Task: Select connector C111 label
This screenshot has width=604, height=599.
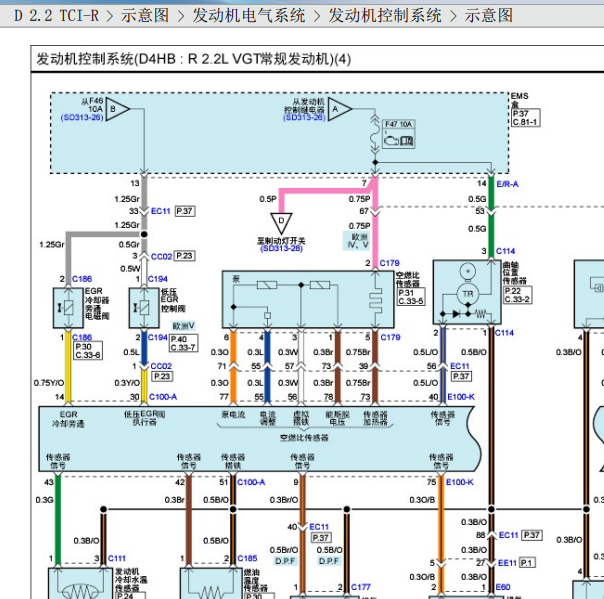Action: [117, 558]
